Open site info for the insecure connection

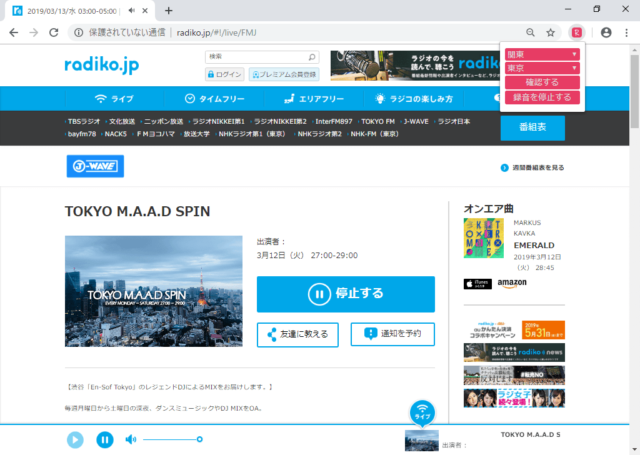pos(78,33)
